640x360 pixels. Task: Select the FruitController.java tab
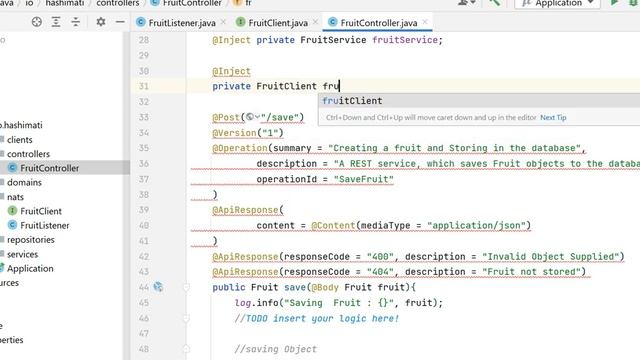pyautogui.click(x=379, y=23)
